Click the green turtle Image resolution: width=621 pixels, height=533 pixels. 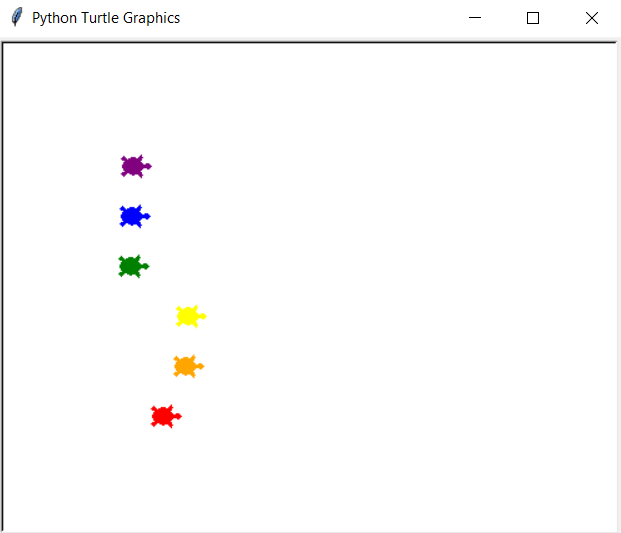[x=131, y=266]
